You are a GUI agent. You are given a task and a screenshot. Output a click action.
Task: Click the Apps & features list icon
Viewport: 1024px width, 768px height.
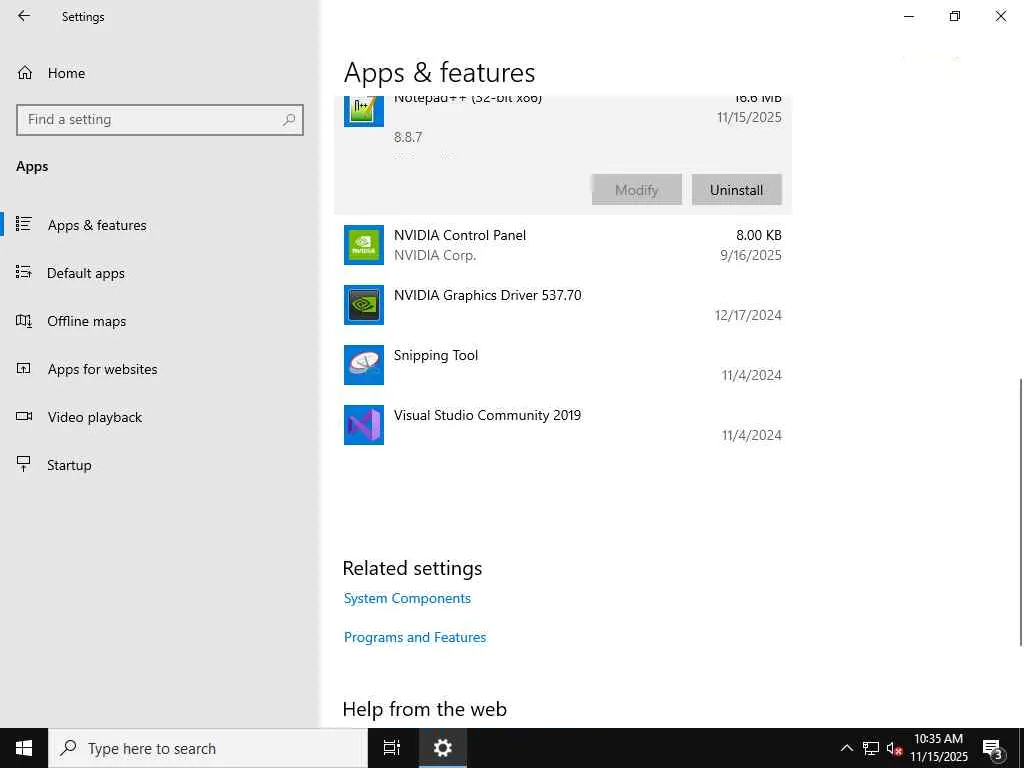point(24,224)
